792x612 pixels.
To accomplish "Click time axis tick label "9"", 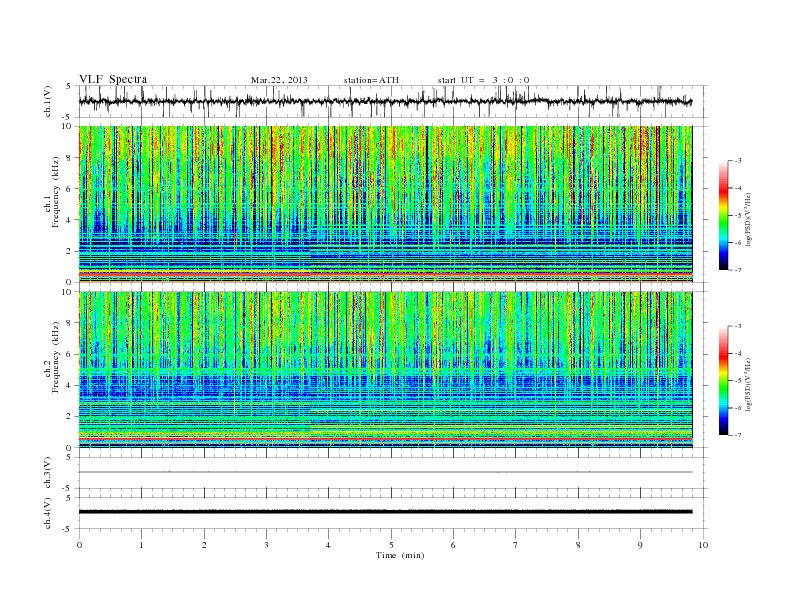I will click(x=640, y=545).
